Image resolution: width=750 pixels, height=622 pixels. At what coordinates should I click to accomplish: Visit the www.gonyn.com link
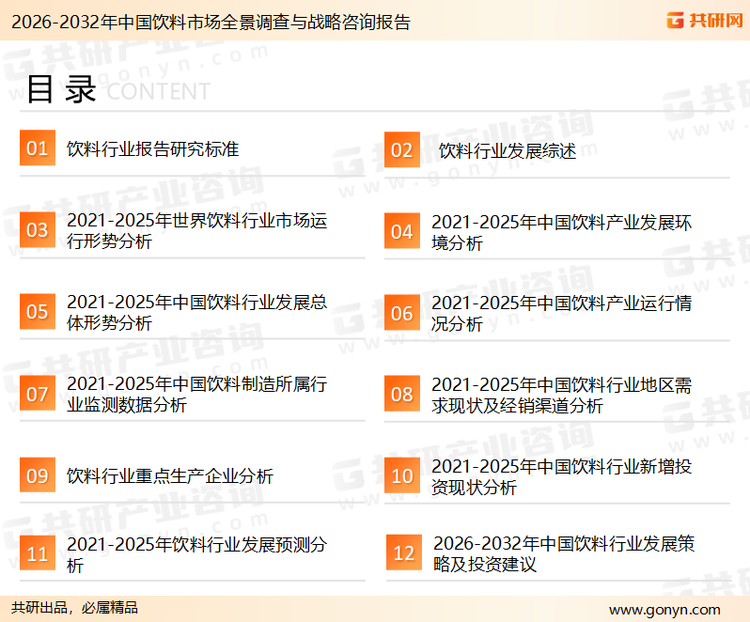pos(664,610)
